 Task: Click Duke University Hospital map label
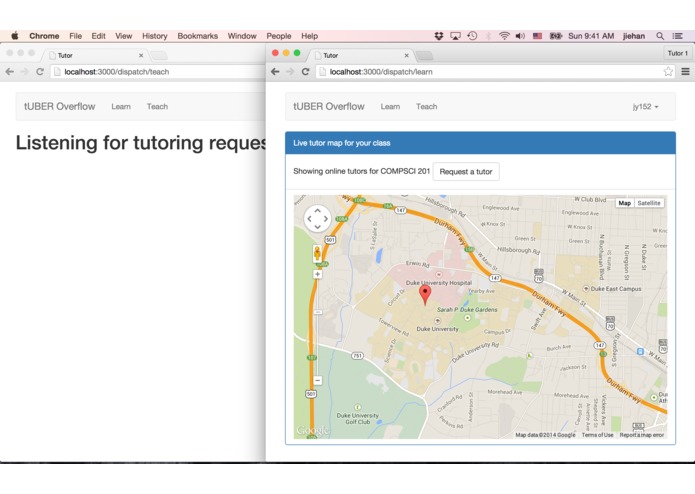(439, 283)
